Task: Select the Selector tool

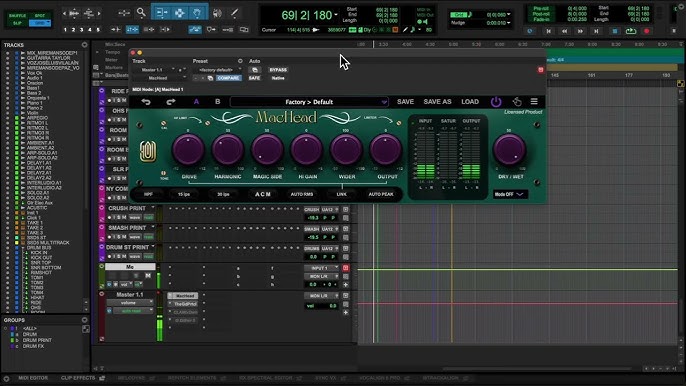Action: click(x=179, y=13)
